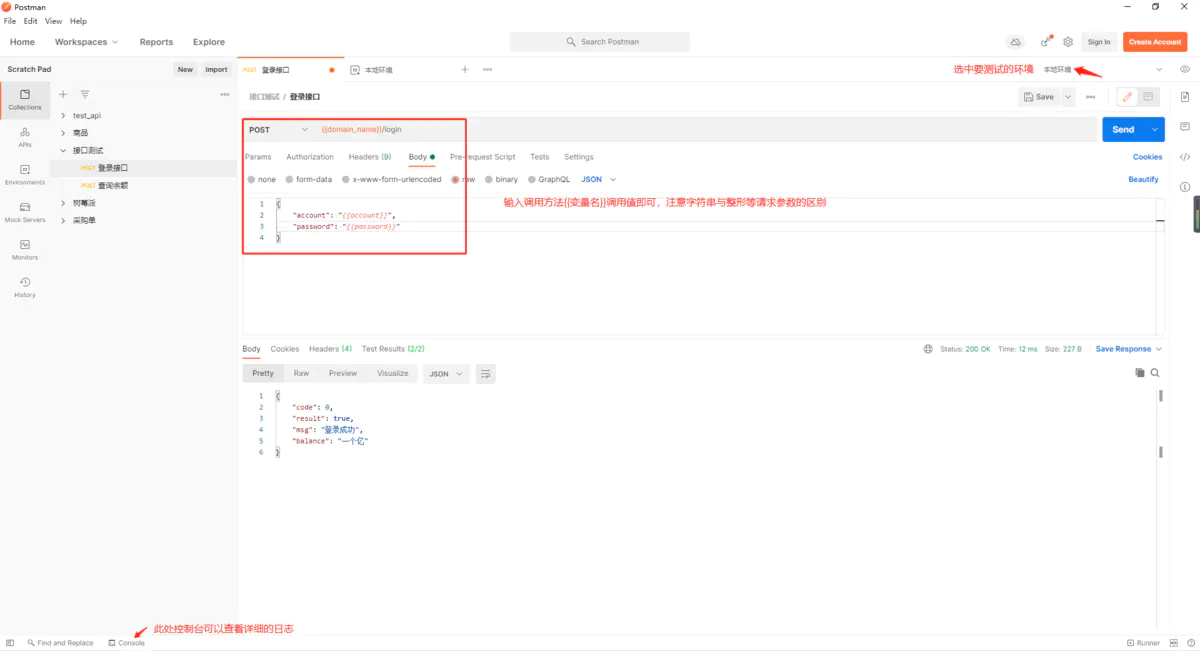This screenshot has height=651, width=1200.
Task: Open the comments icon in right sidebar
Action: click(1185, 127)
